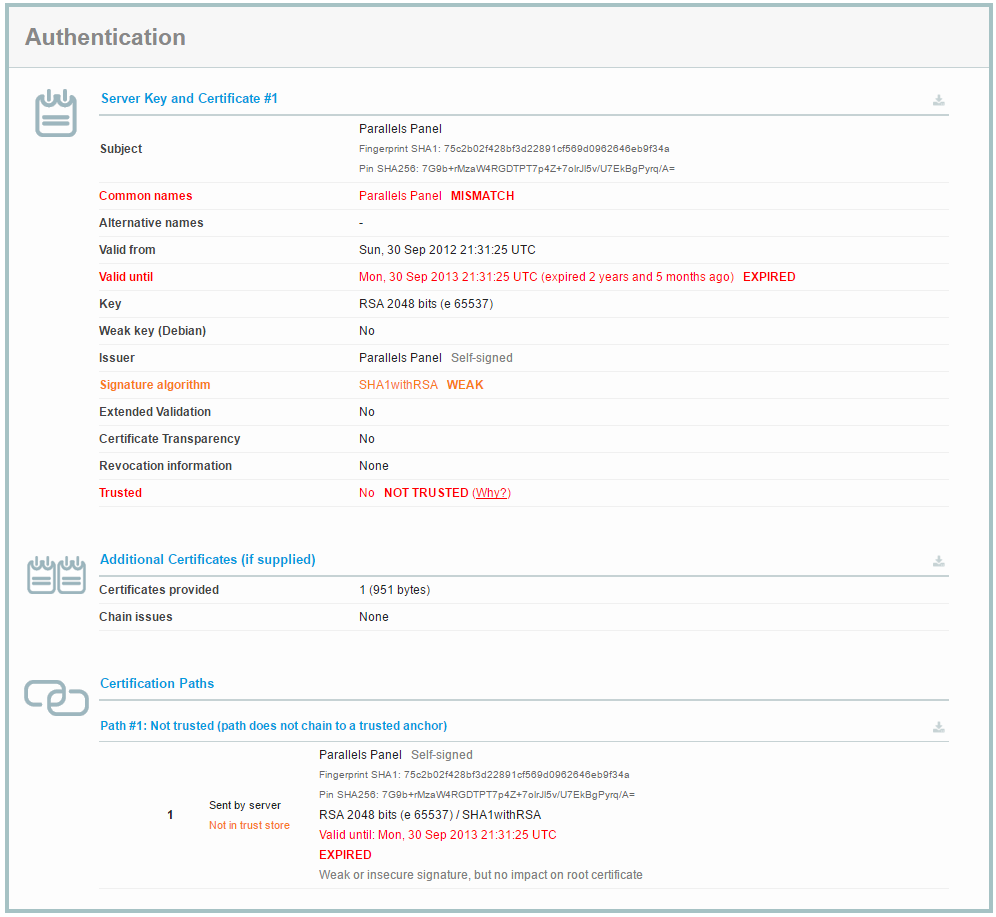Click the download icon for Additional Certificates
The height and width of the screenshot is (917, 996).
(938, 561)
